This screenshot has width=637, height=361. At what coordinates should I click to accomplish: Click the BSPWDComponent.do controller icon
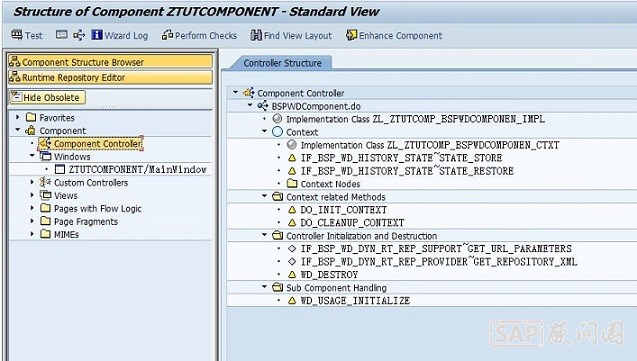tap(263, 106)
